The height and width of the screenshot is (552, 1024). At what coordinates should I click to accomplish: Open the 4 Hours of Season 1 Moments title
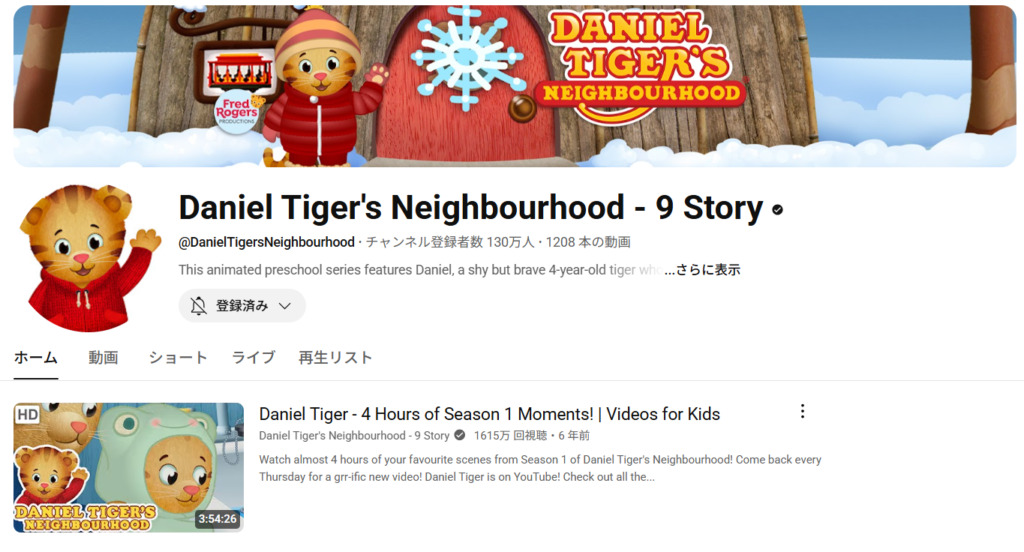(x=489, y=414)
